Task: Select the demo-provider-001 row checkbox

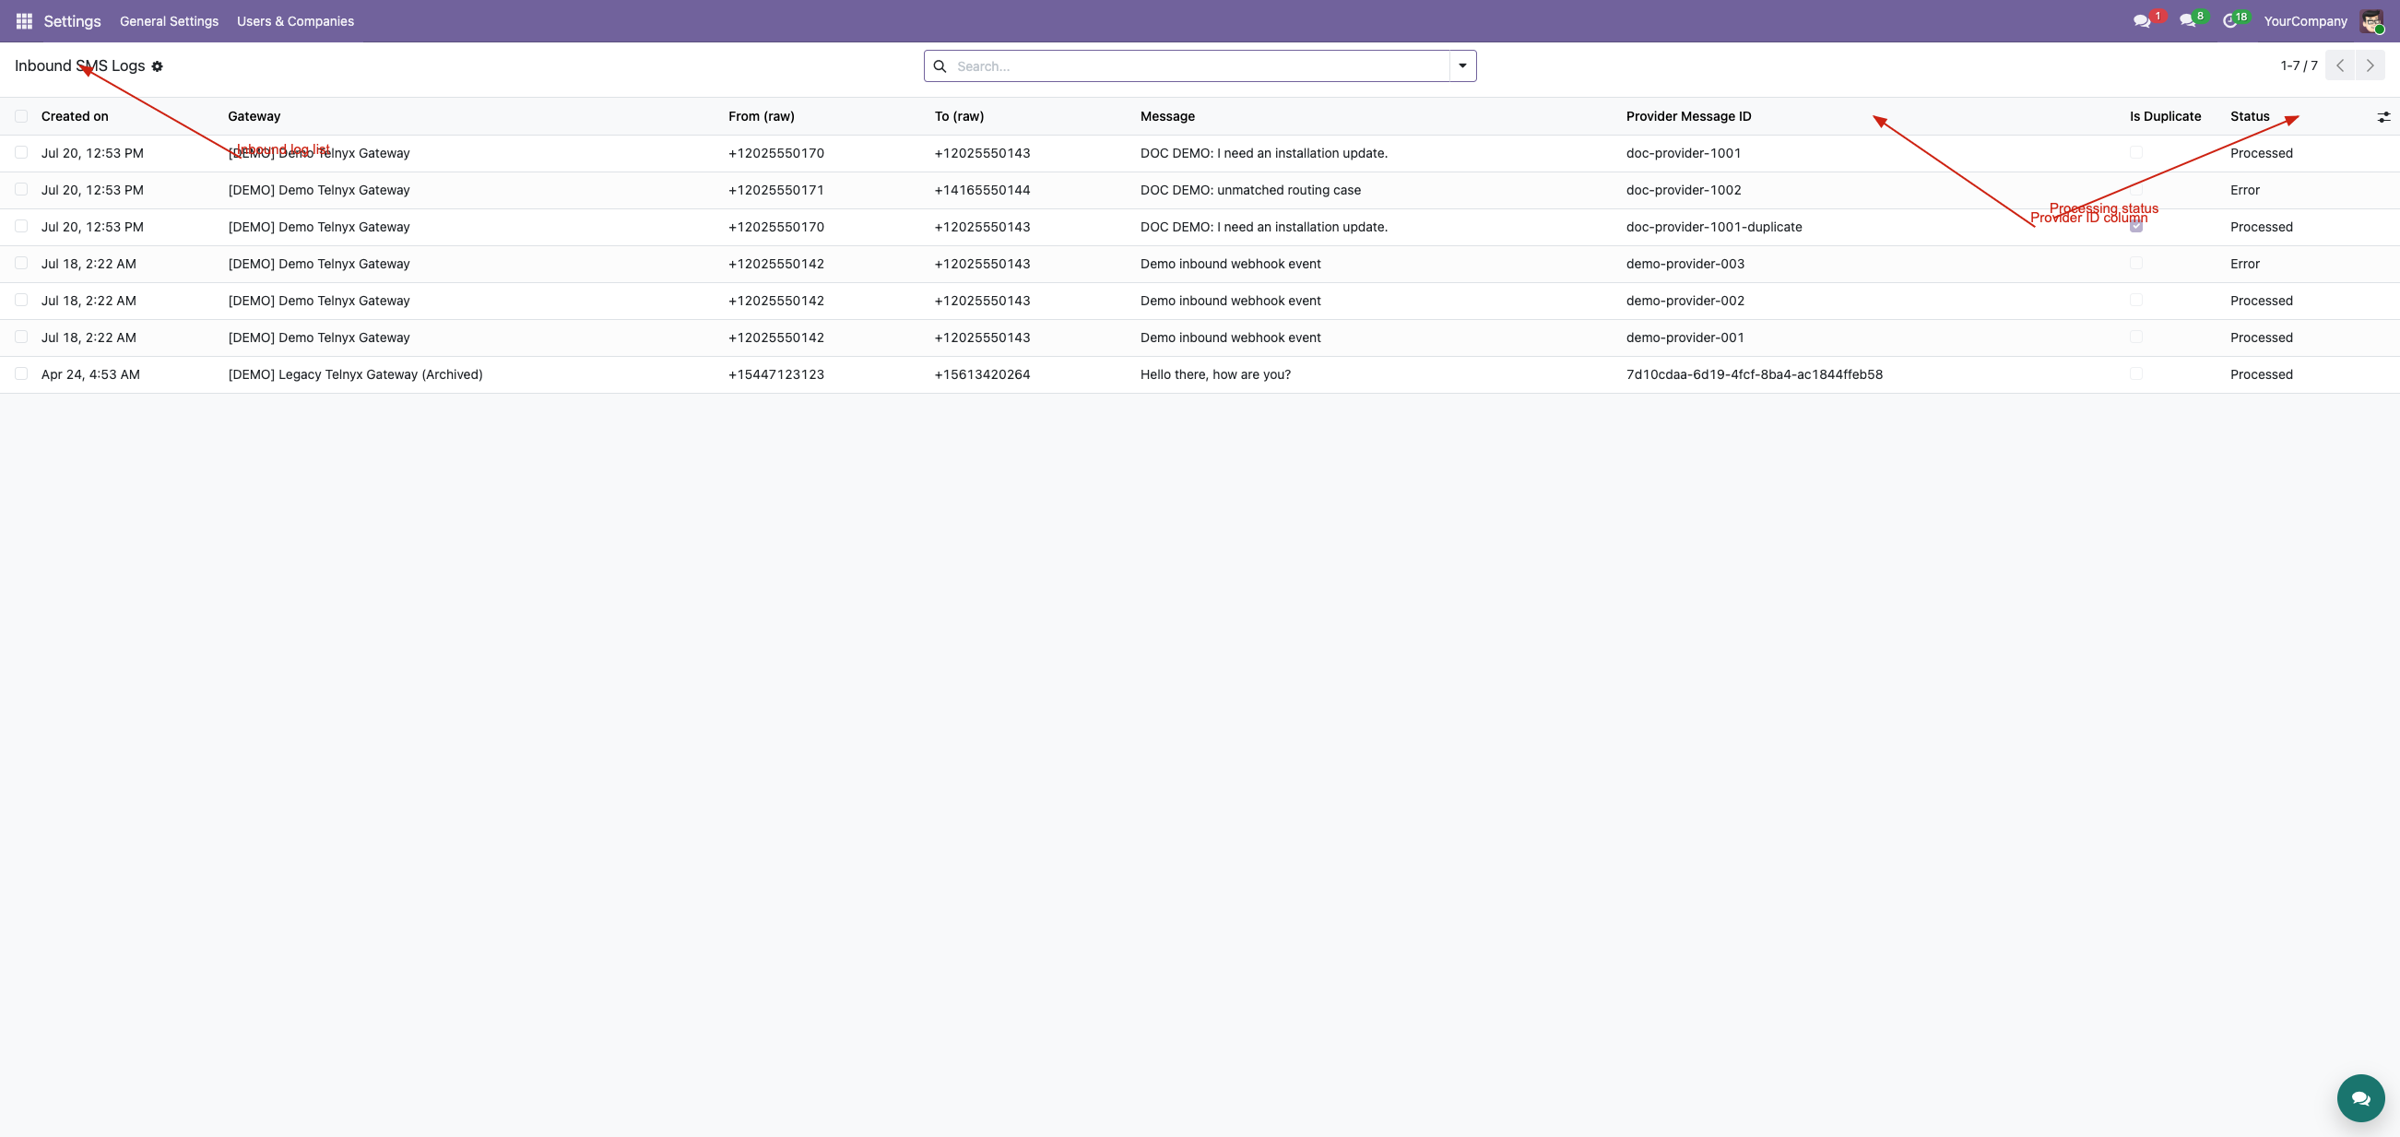Action: click(x=21, y=337)
